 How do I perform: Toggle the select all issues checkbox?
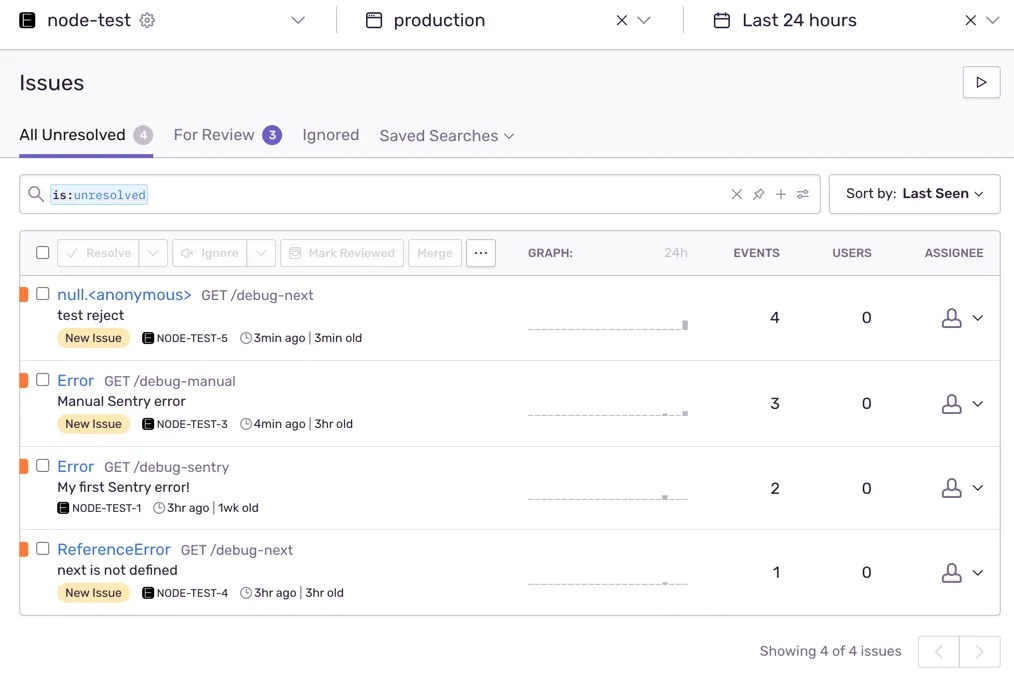click(43, 253)
